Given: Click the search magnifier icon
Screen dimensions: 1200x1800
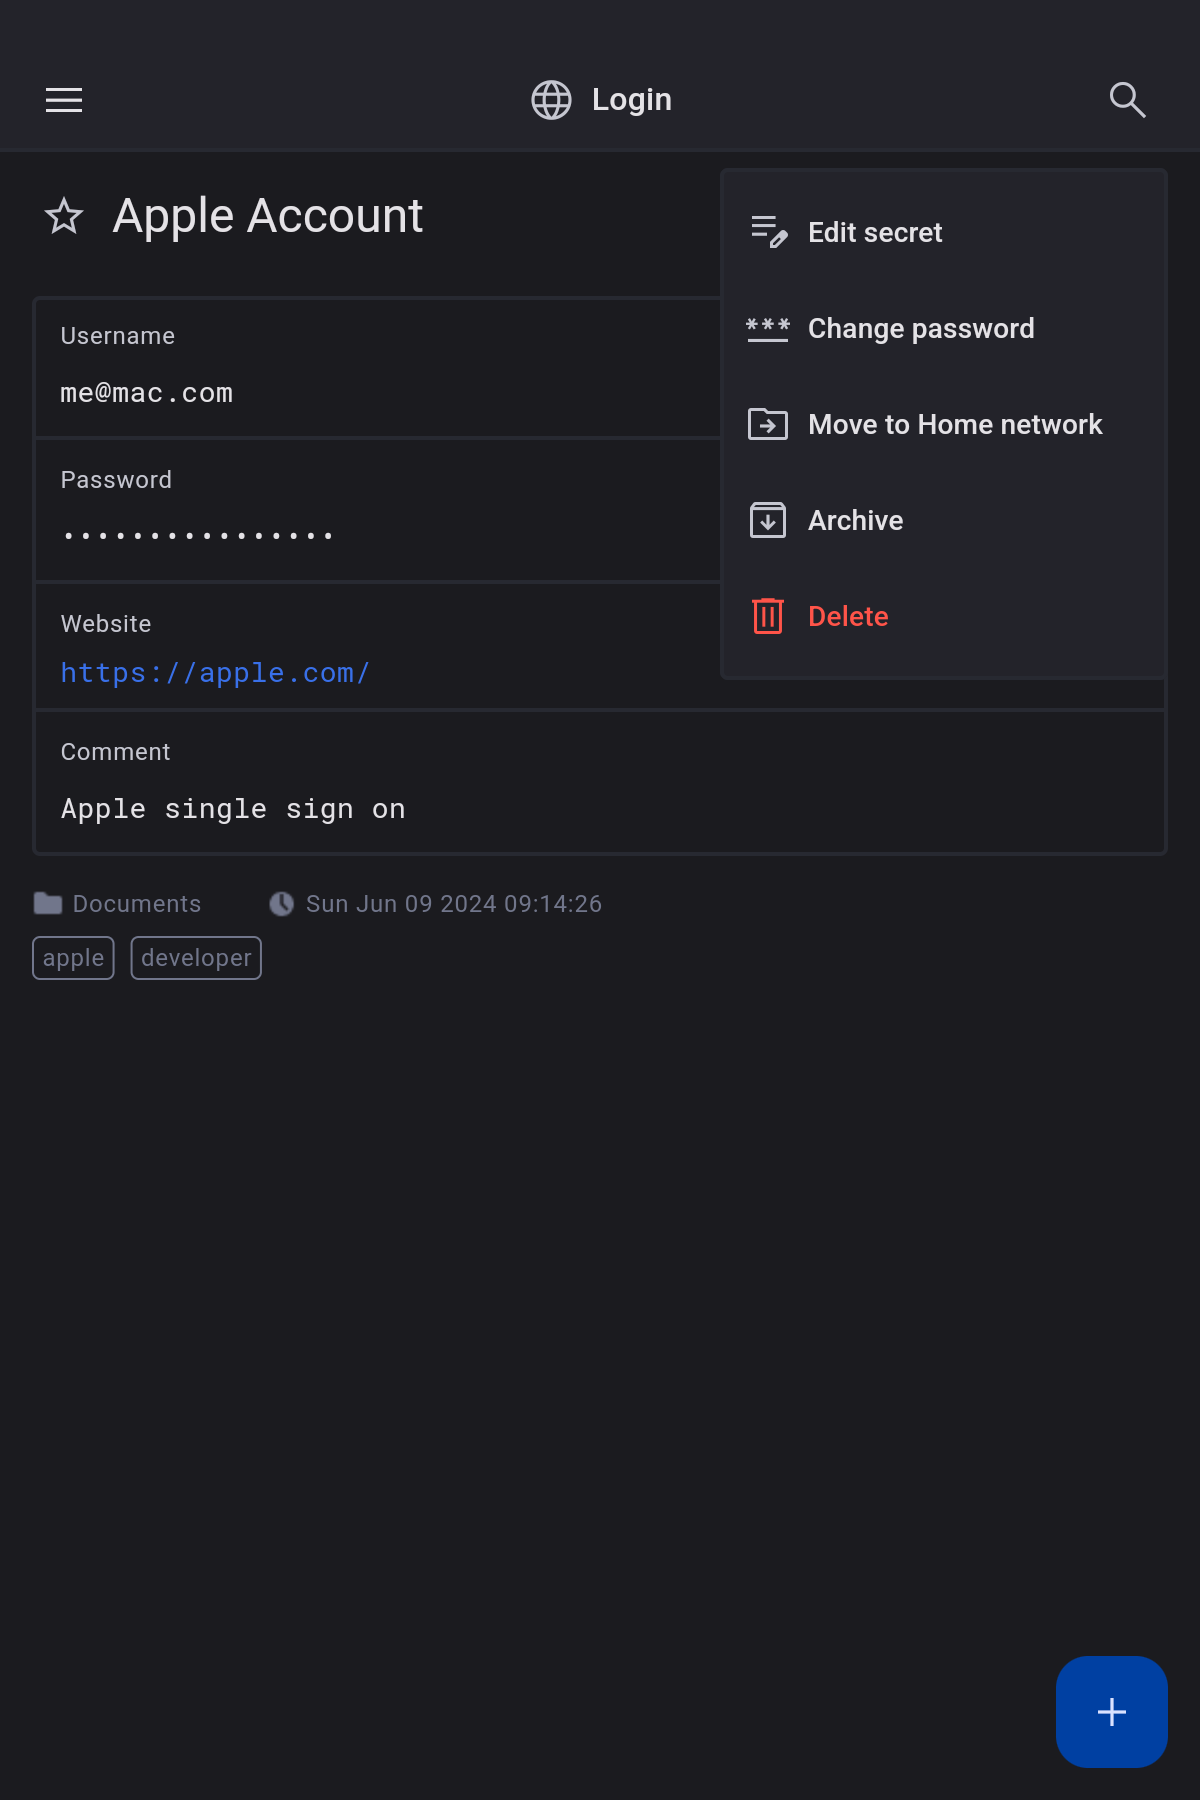Looking at the screenshot, I should click(1127, 100).
